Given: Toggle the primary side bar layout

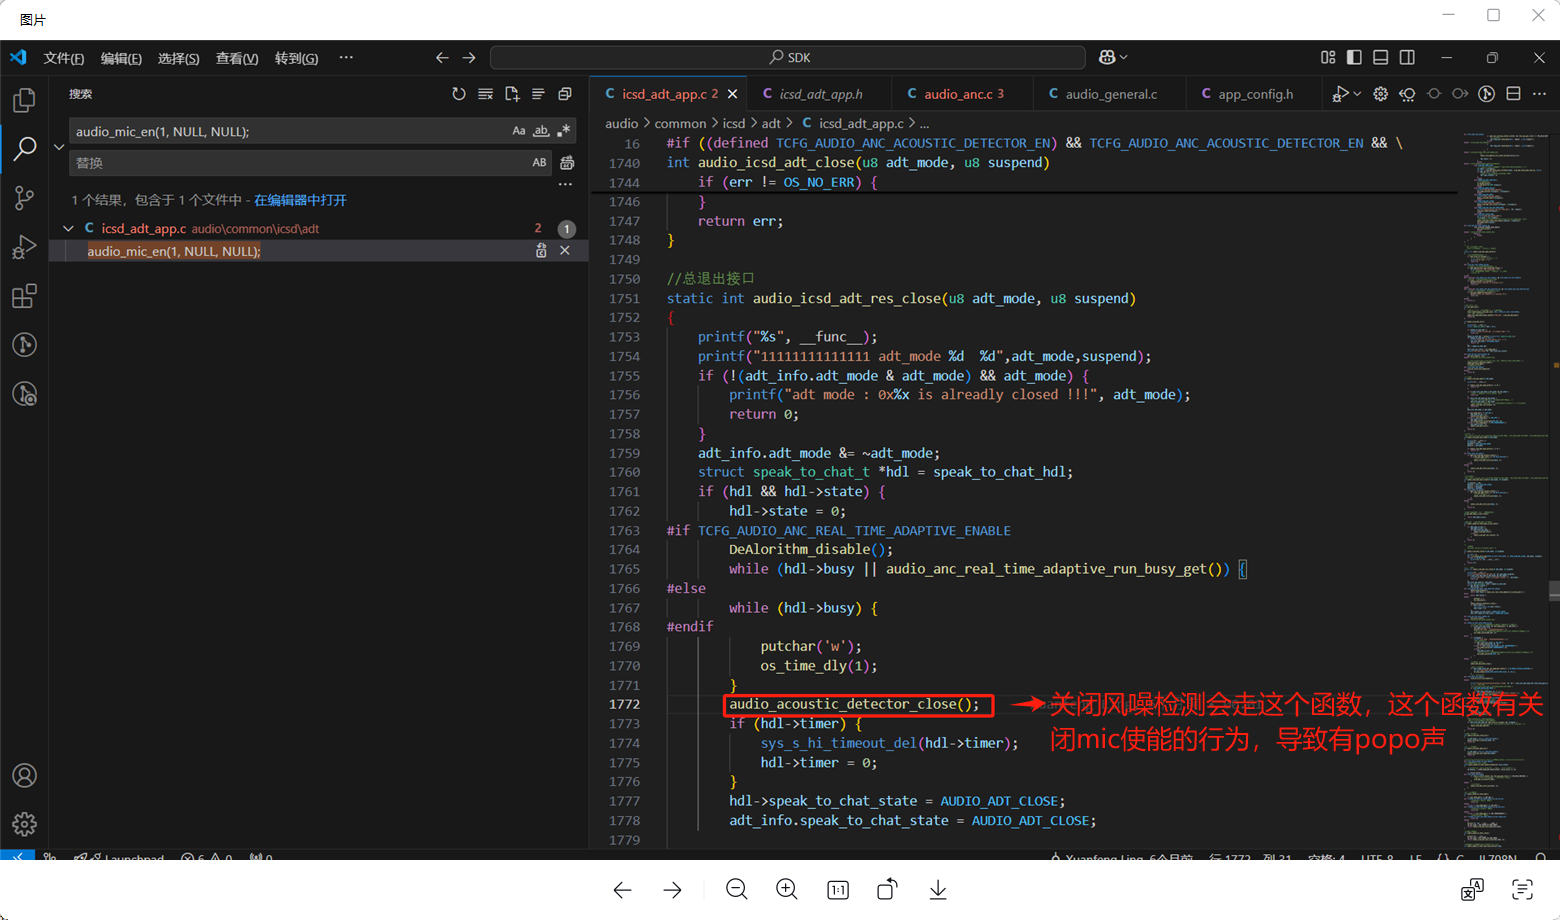Looking at the screenshot, I should click(x=1354, y=58).
